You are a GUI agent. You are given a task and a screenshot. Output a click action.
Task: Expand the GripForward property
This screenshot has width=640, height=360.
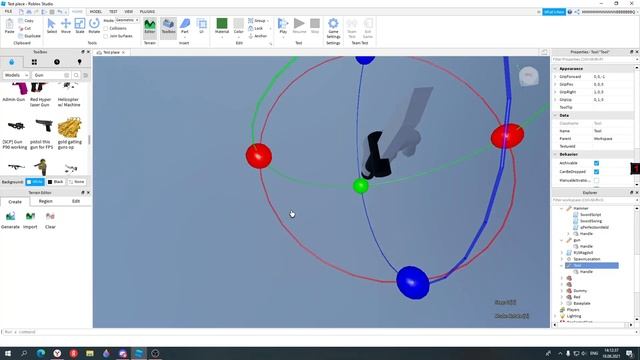[x=555, y=77]
